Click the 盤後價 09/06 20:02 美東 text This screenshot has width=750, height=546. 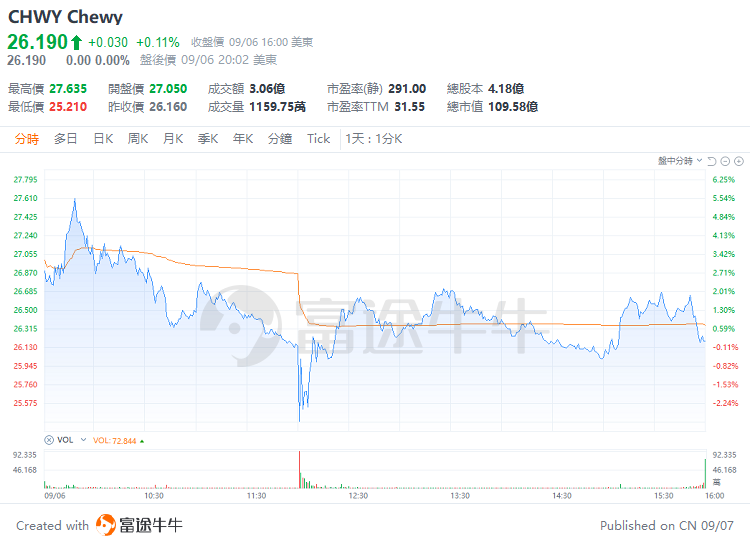(x=209, y=60)
